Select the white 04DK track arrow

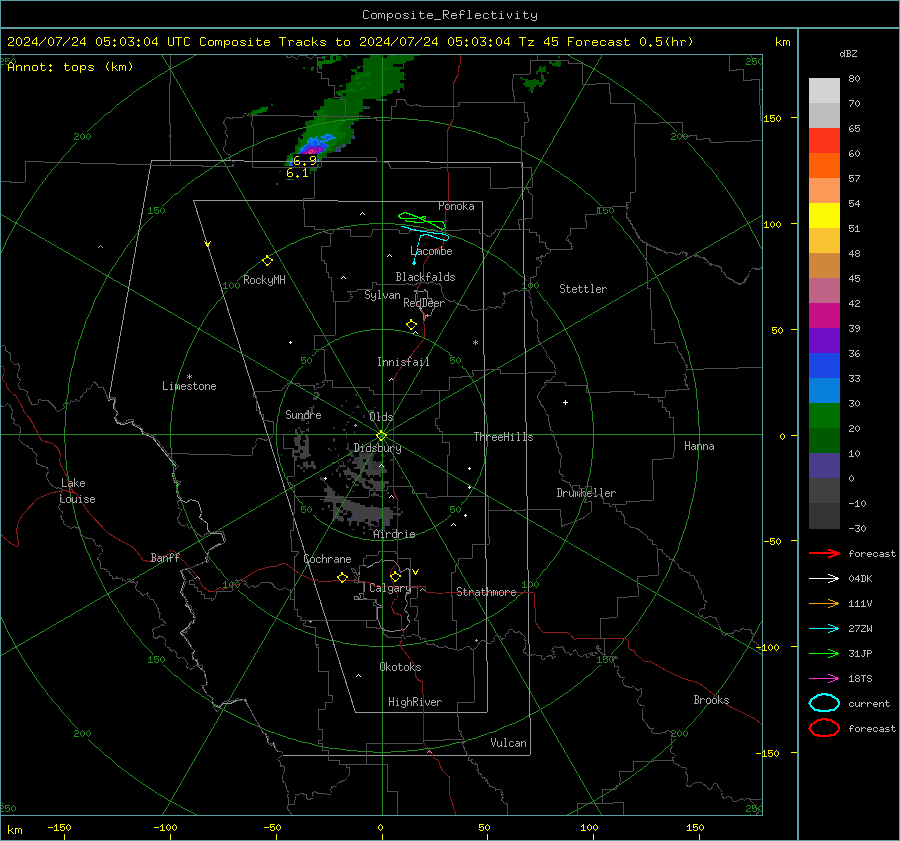(x=824, y=579)
